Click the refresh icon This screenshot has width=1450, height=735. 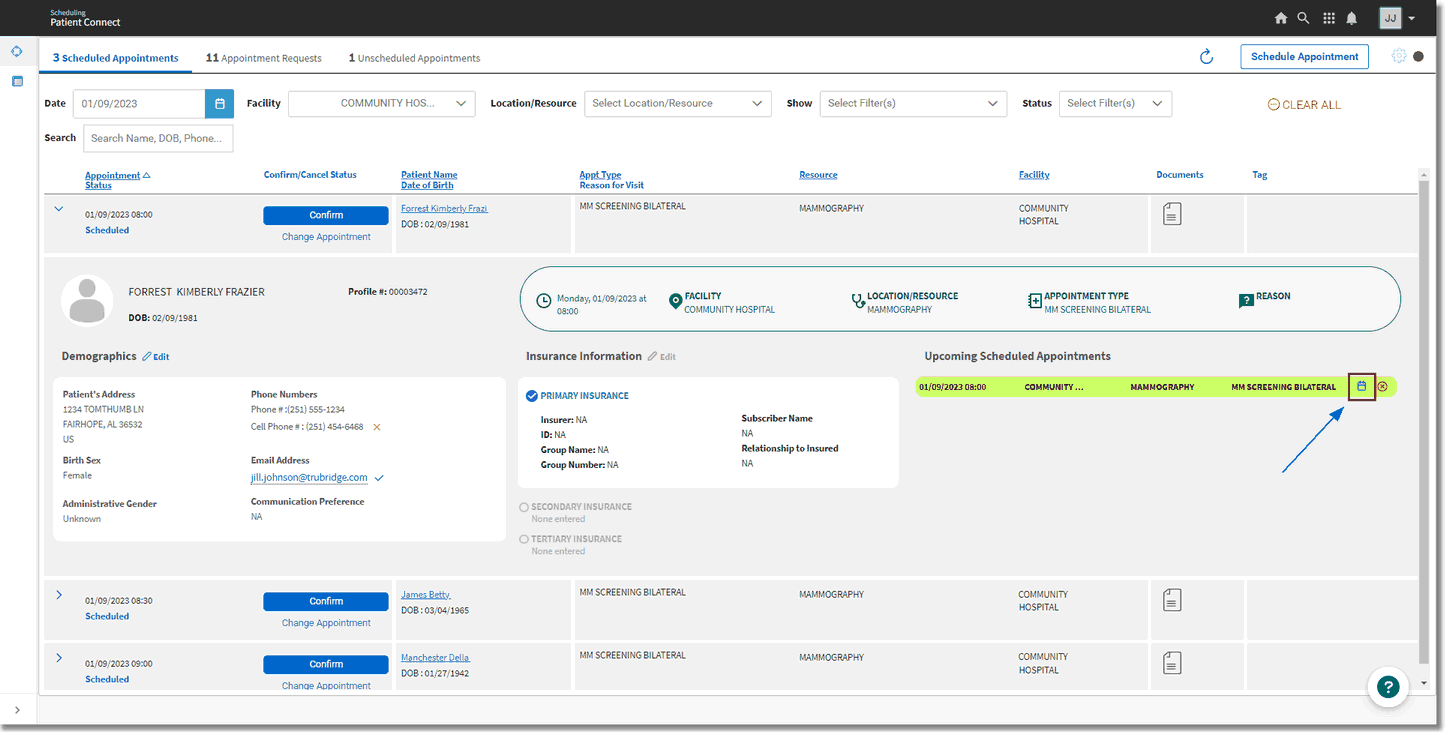[x=1206, y=57]
